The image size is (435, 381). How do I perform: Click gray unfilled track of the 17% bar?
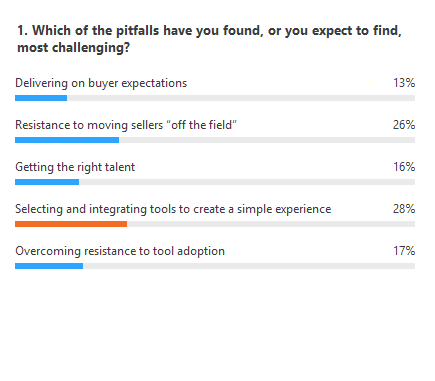coord(249,266)
